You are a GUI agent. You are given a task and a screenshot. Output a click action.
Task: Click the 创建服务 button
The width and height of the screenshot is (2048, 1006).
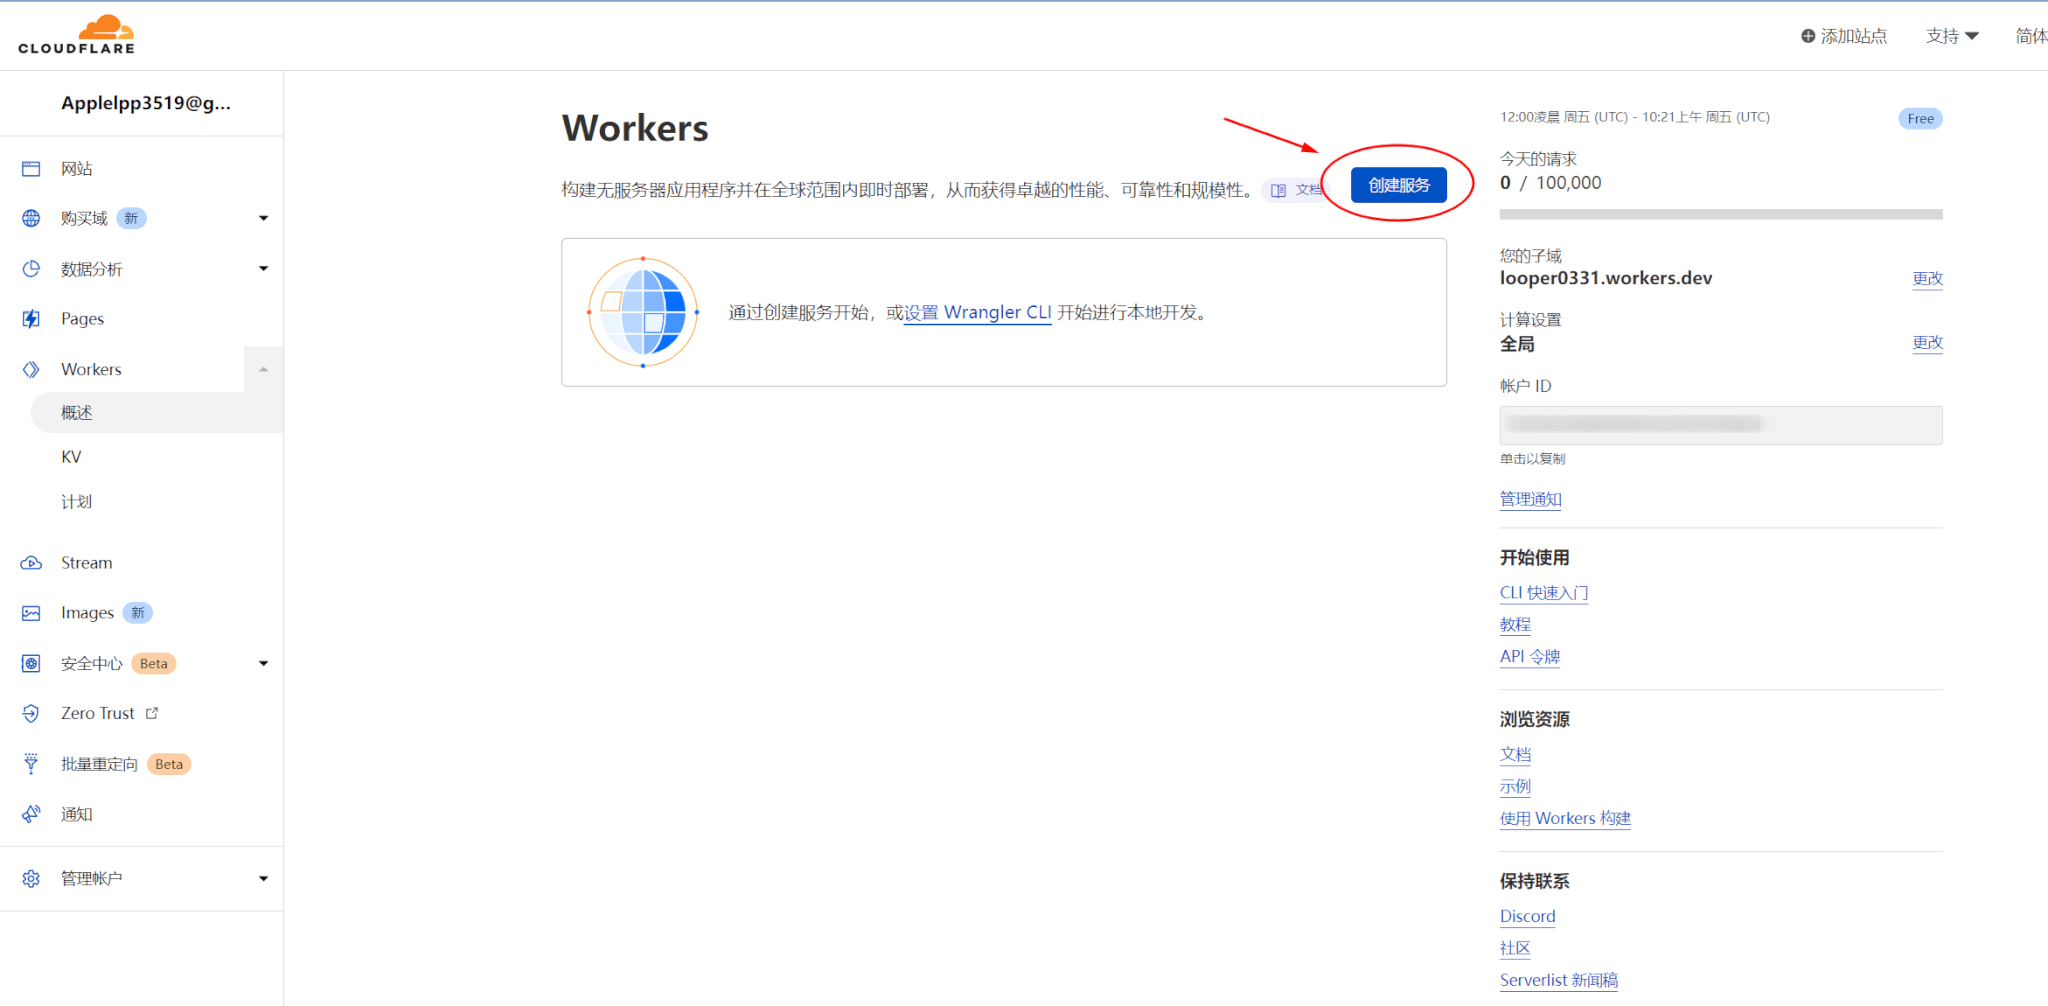[1398, 185]
